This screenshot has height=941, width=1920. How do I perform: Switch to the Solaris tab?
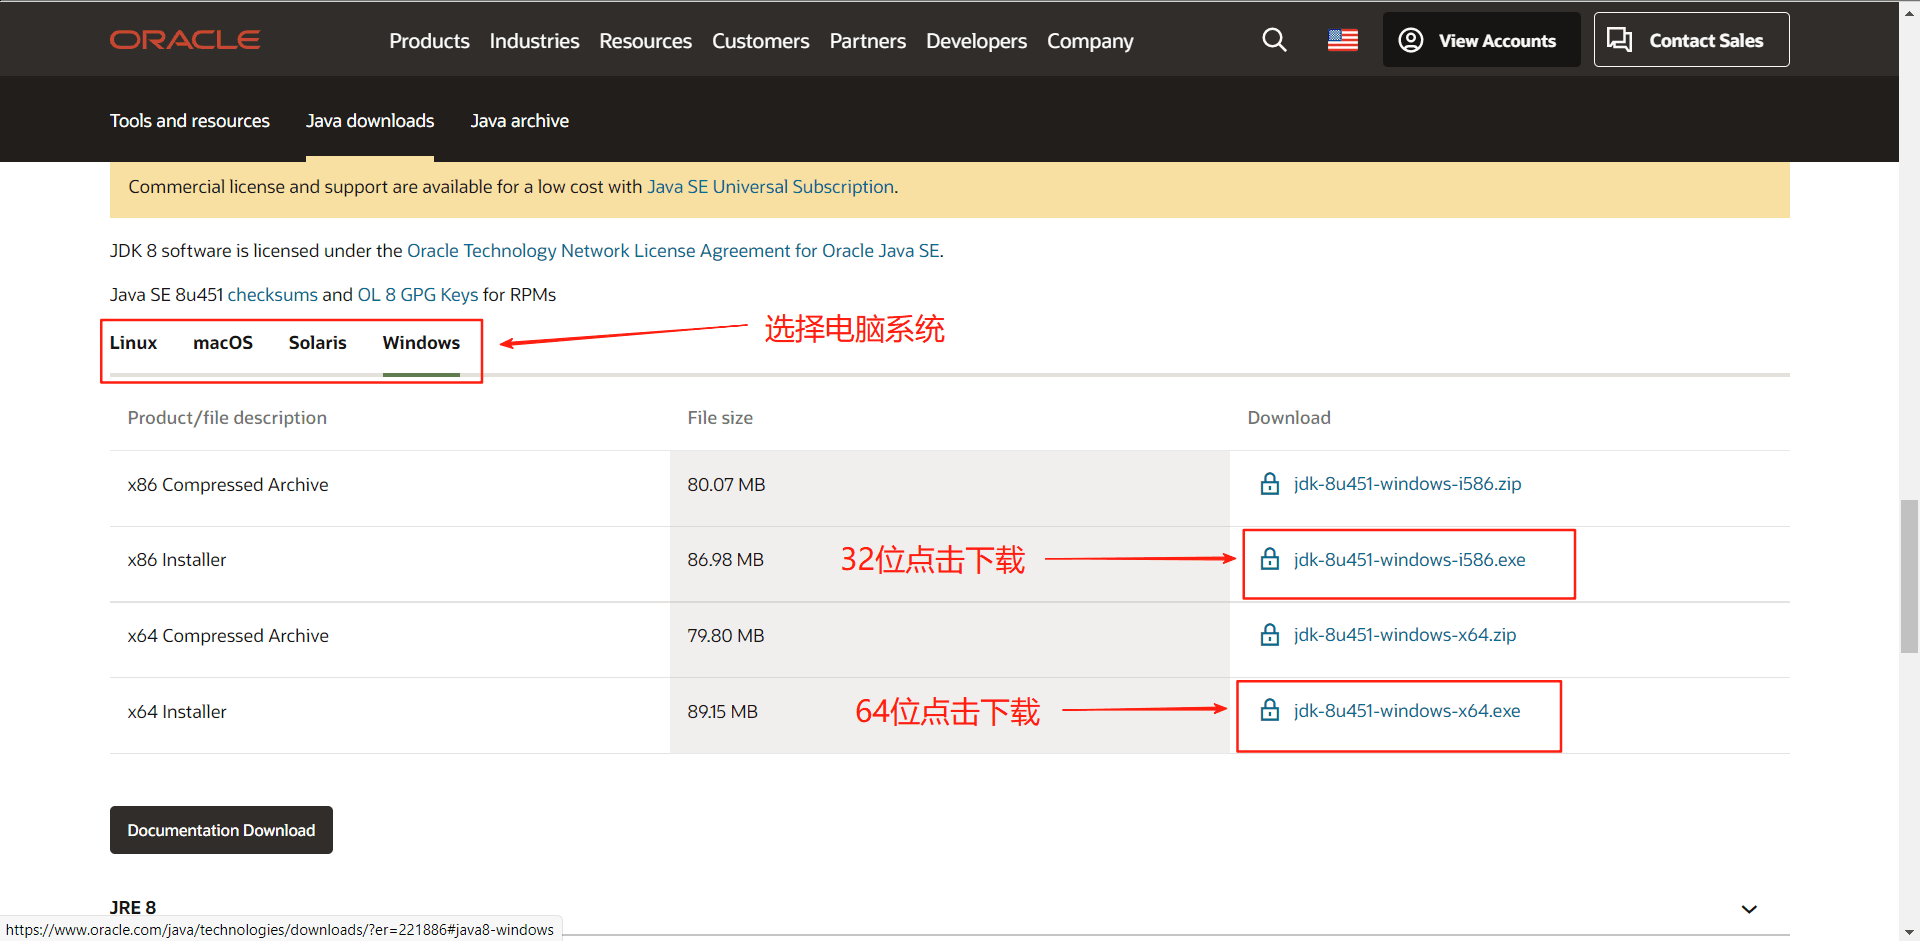(318, 343)
